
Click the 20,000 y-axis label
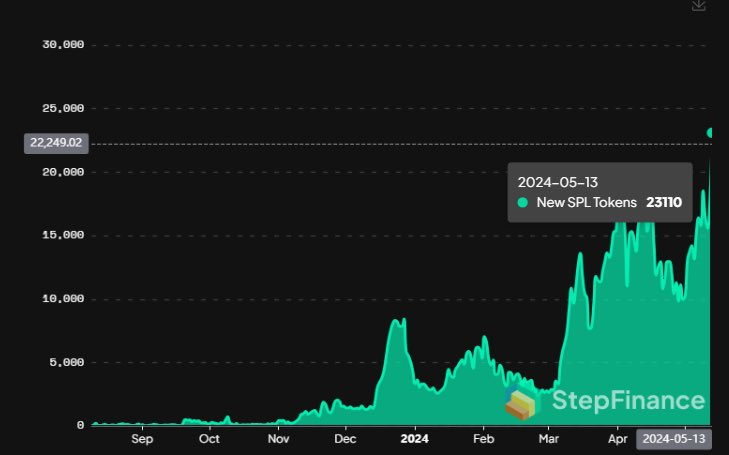pos(63,172)
